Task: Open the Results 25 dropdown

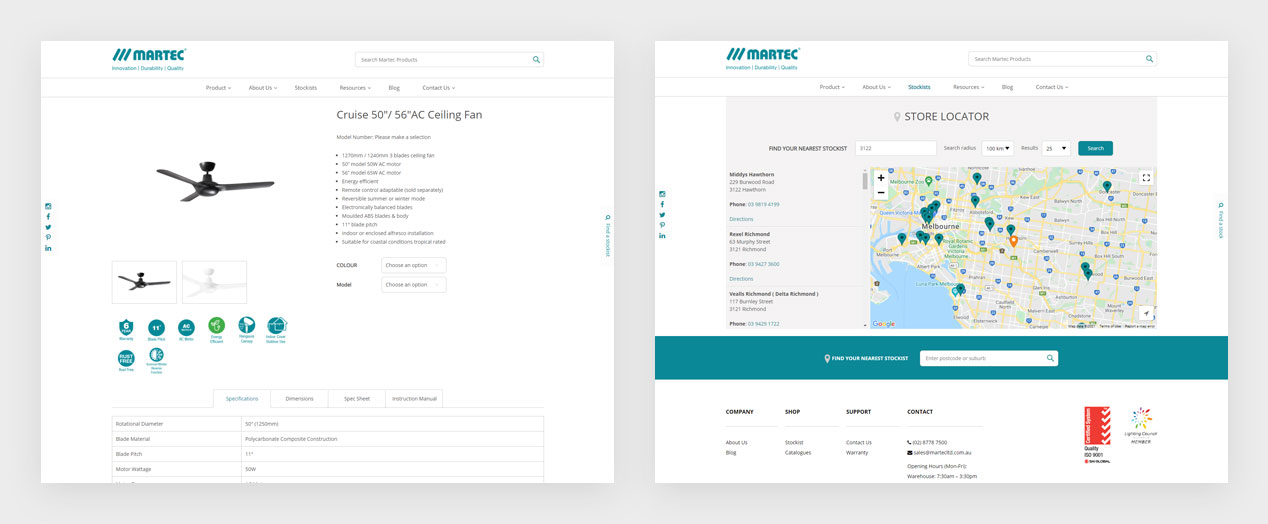Action: [1056, 148]
